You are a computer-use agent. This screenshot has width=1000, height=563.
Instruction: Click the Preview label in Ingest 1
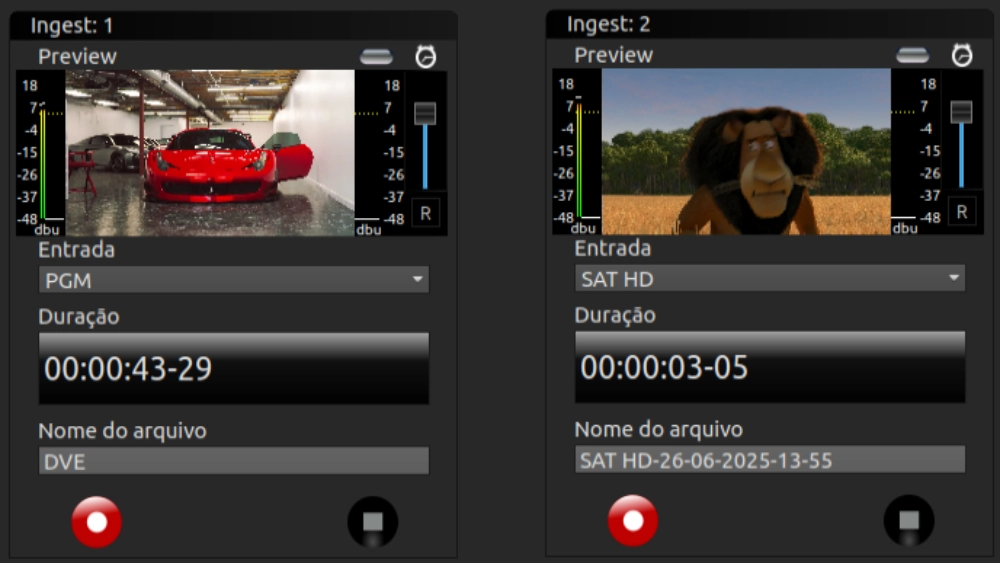pyautogui.click(x=77, y=57)
